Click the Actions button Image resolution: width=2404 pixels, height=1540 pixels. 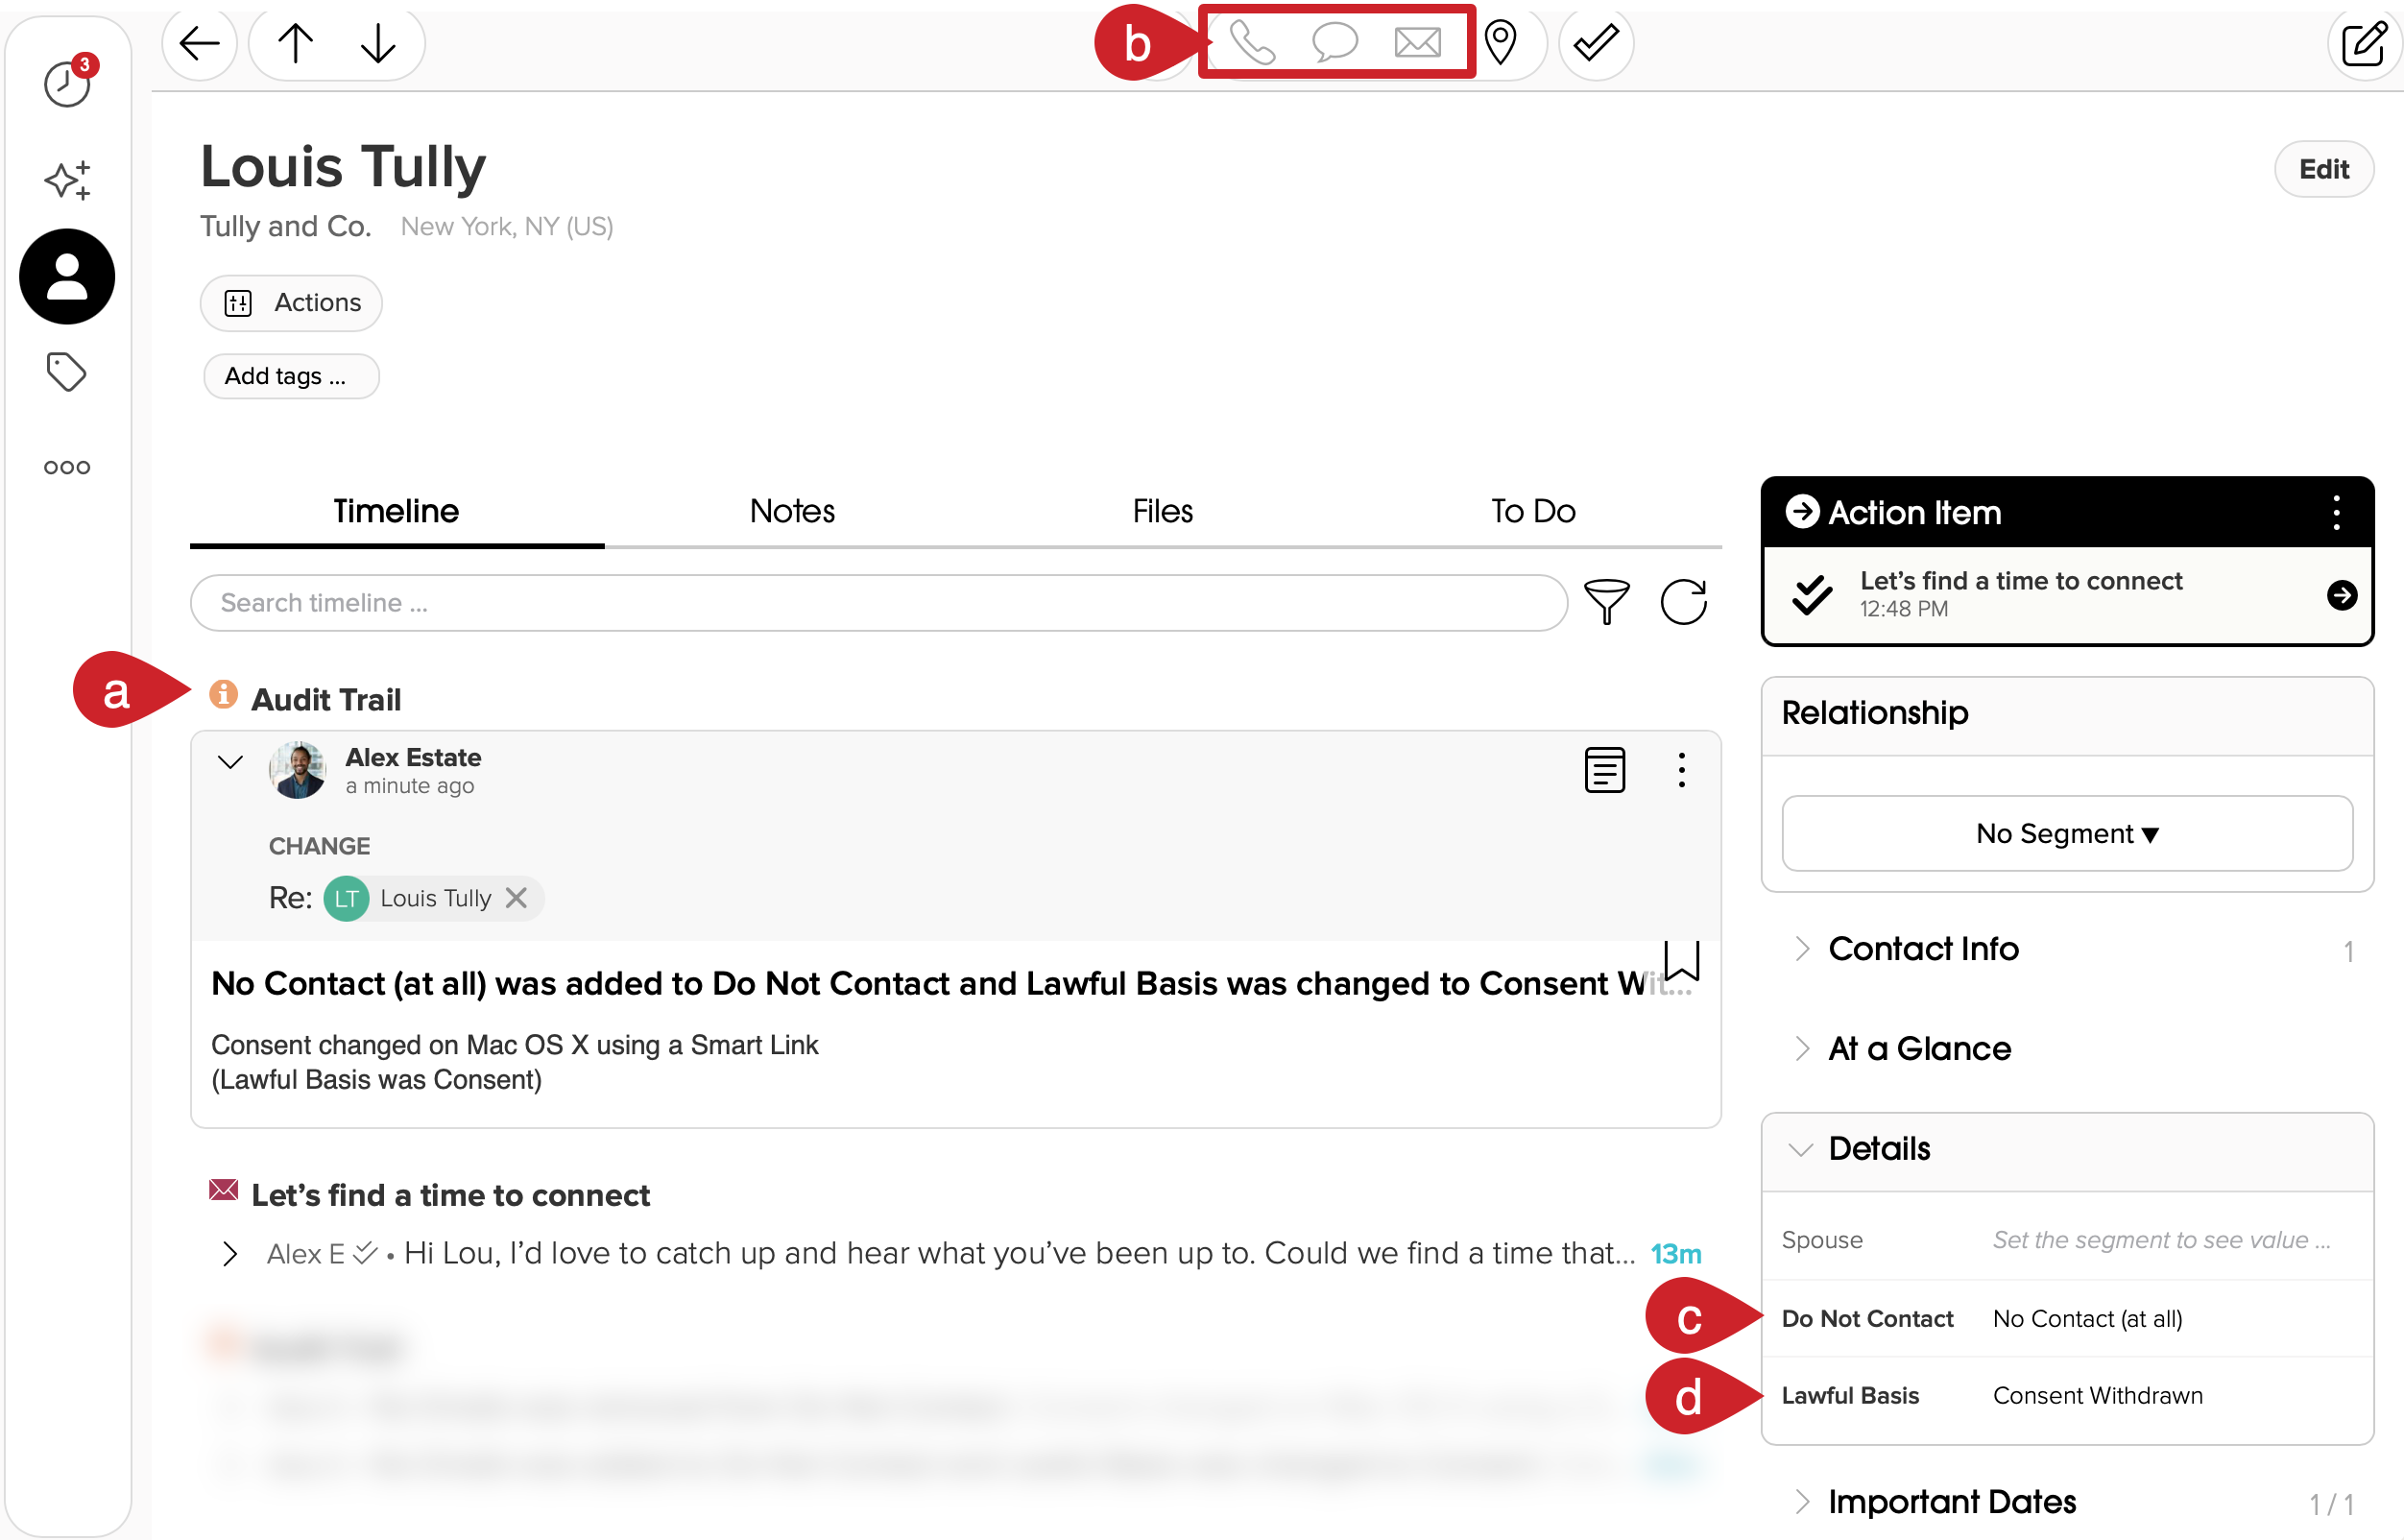point(291,303)
